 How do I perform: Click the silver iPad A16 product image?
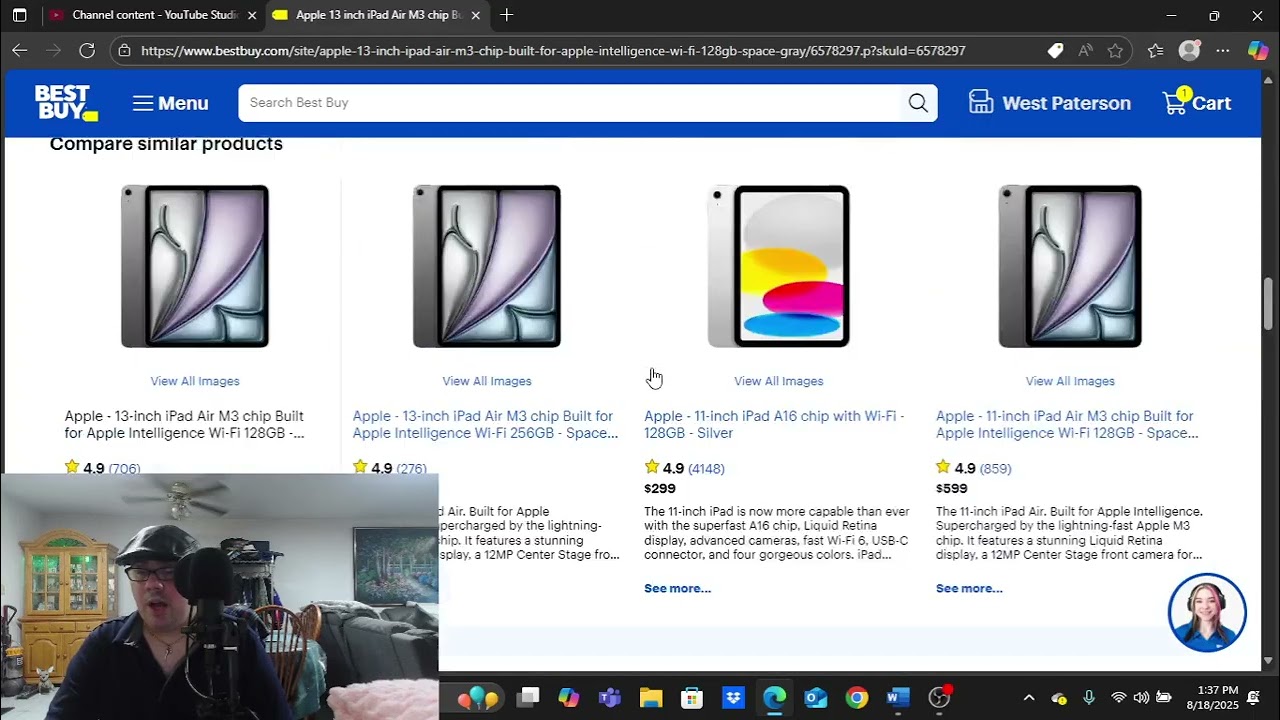click(x=778, y=266)
